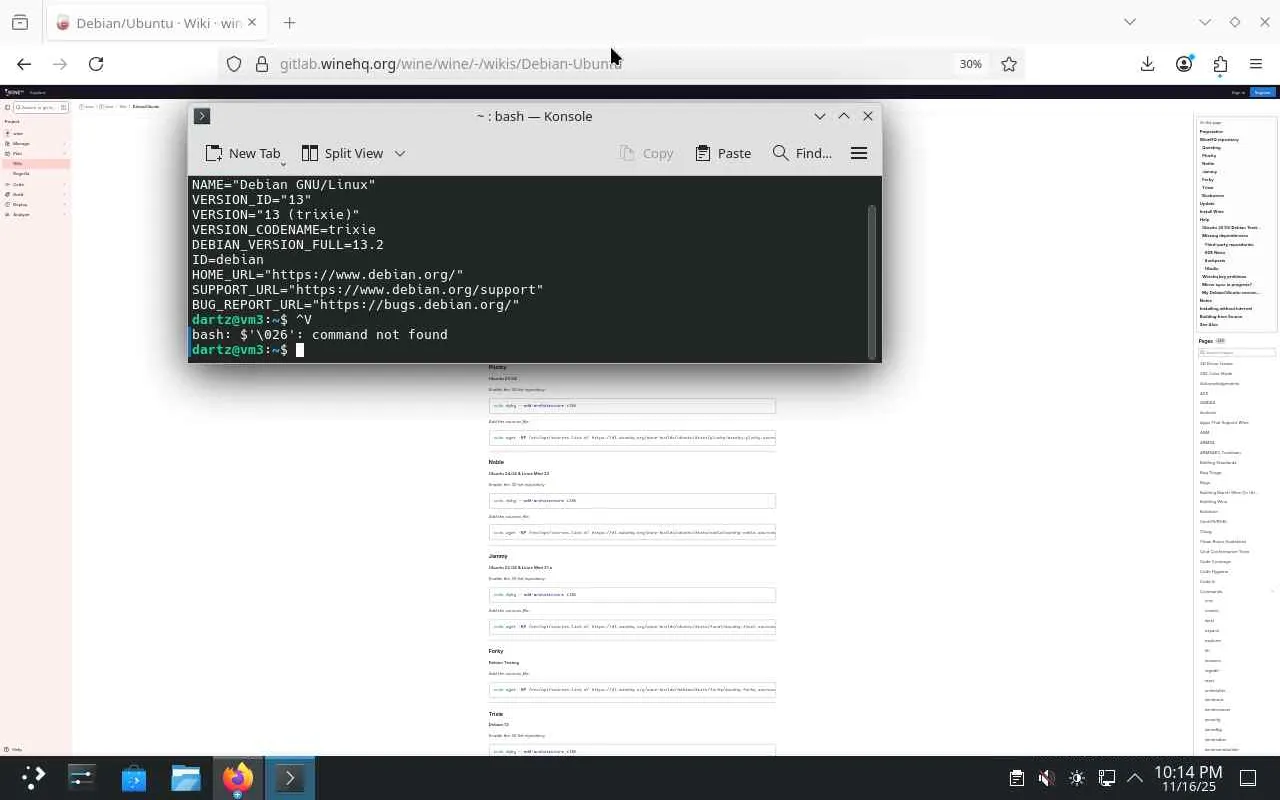Image resolution: width=1280 pixels, height=800 pixels.
Task: Expand the New Tab profile arrow
Action: pyautogui.click(x=284, y=163)
